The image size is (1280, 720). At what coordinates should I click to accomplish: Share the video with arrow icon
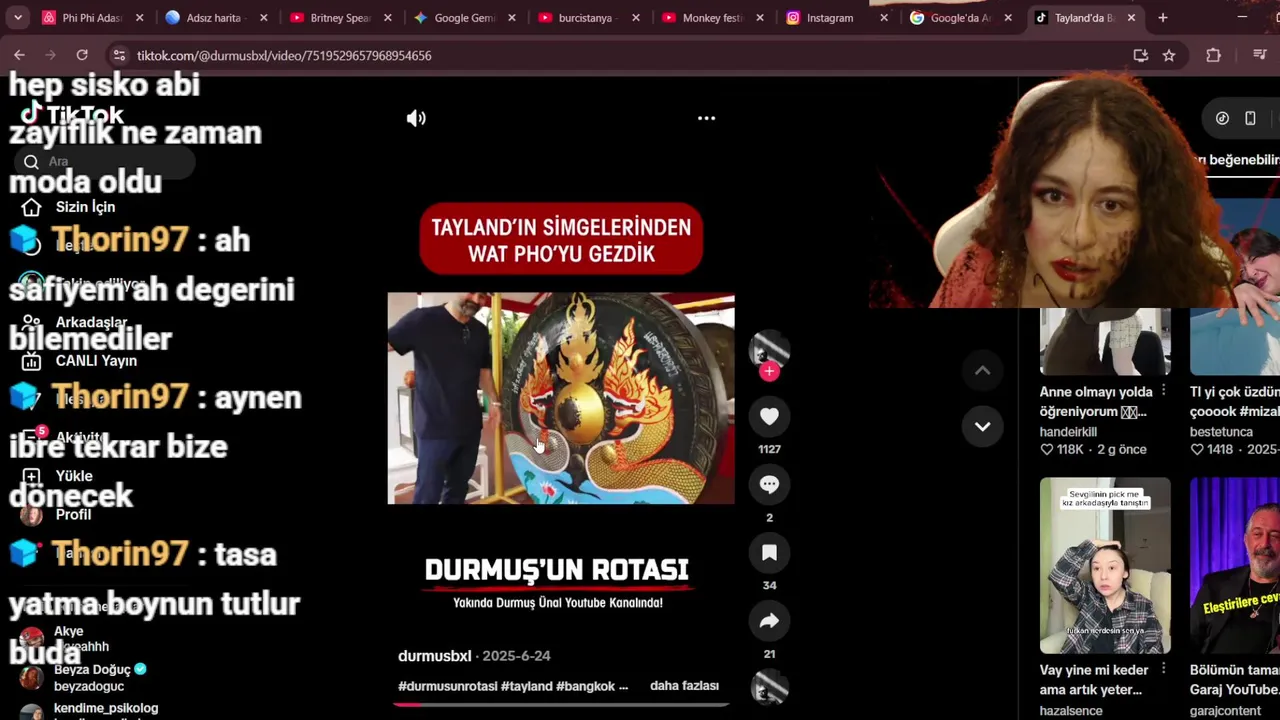click(769, 621)
